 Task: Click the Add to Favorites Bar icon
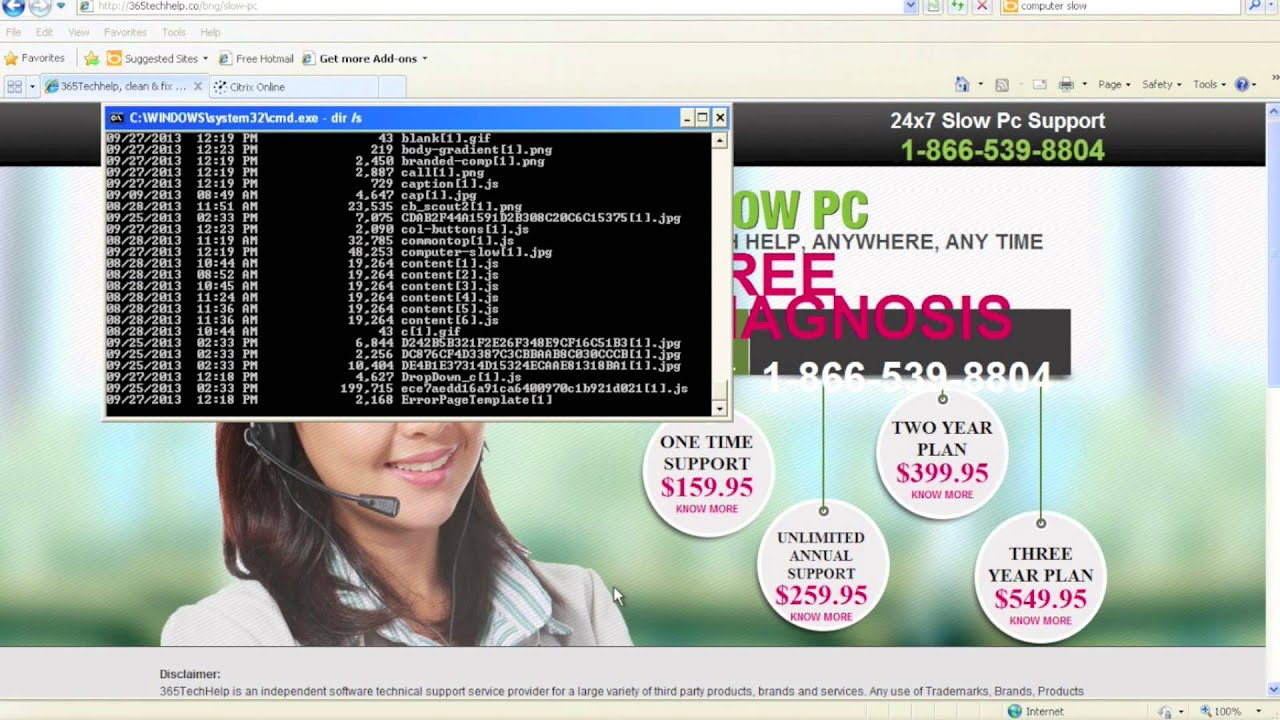tap(91, 59)
